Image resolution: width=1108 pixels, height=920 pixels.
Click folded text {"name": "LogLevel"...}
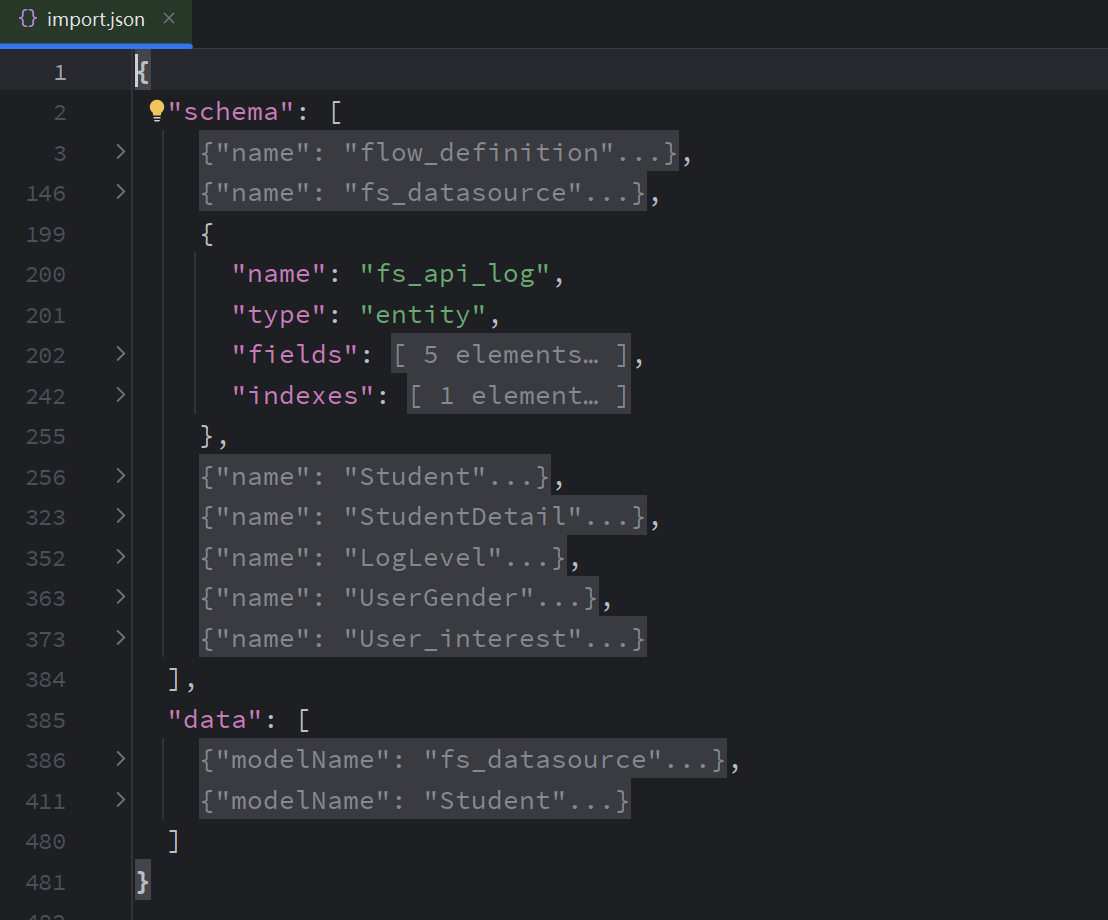pyautogui.click(x=383, y=558)
